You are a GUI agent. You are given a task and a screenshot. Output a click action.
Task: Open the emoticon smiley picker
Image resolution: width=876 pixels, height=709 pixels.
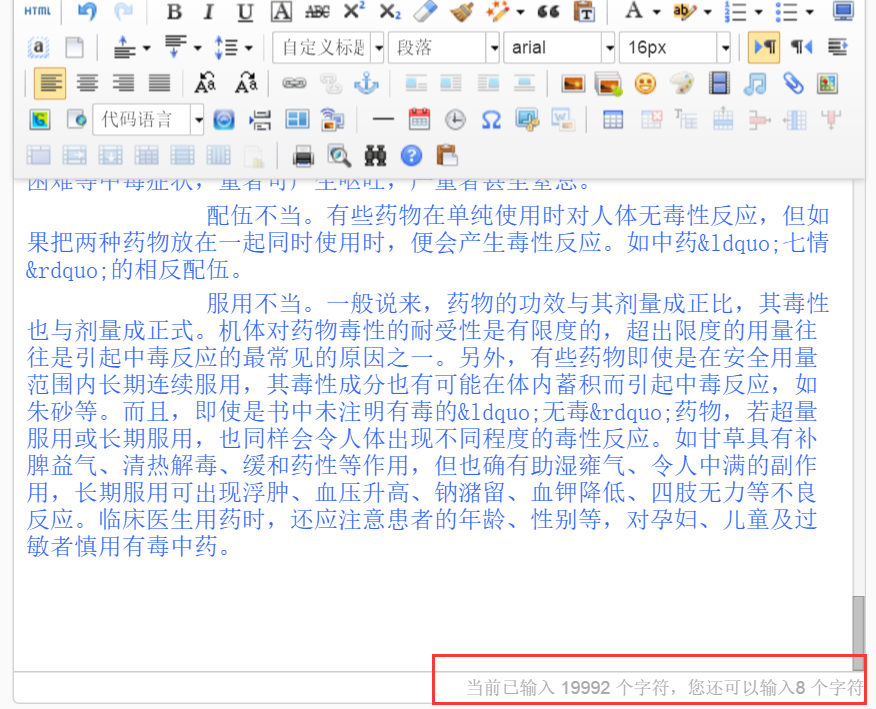645,84
